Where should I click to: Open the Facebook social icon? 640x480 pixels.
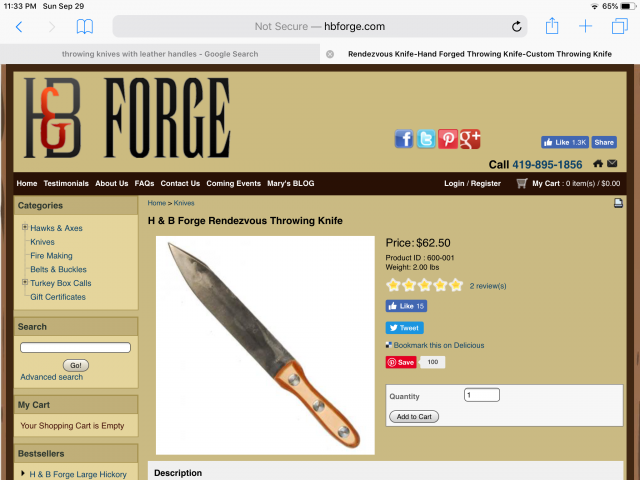pyautogui.click(x=404, y=139)
